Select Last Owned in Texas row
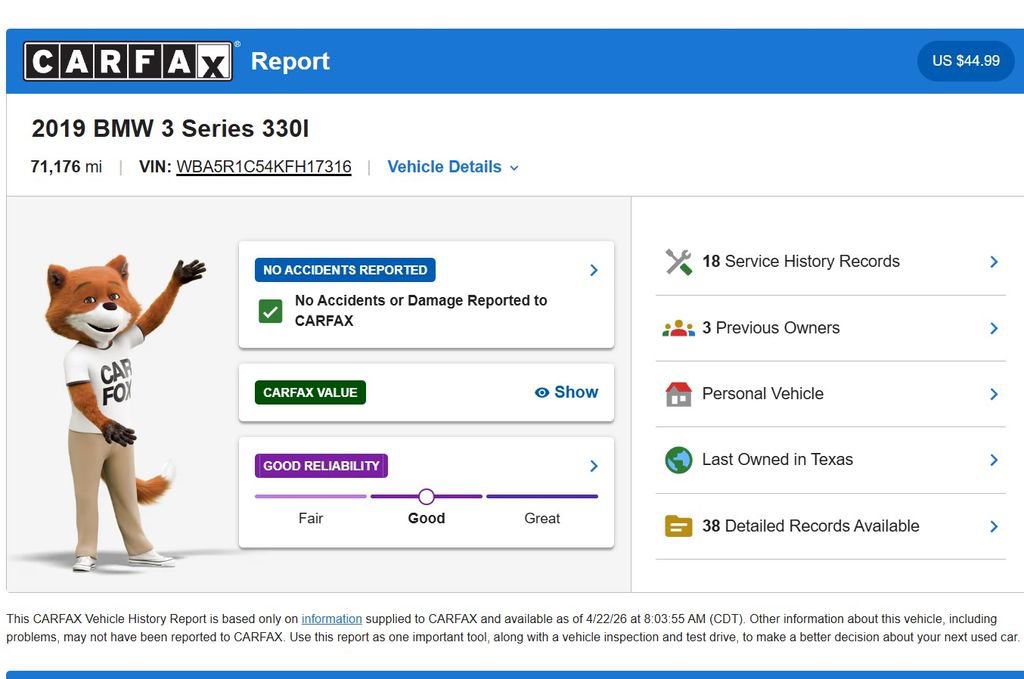This screenshot has width=1024, height=679. pyautogui.click(x=831, y=460)
